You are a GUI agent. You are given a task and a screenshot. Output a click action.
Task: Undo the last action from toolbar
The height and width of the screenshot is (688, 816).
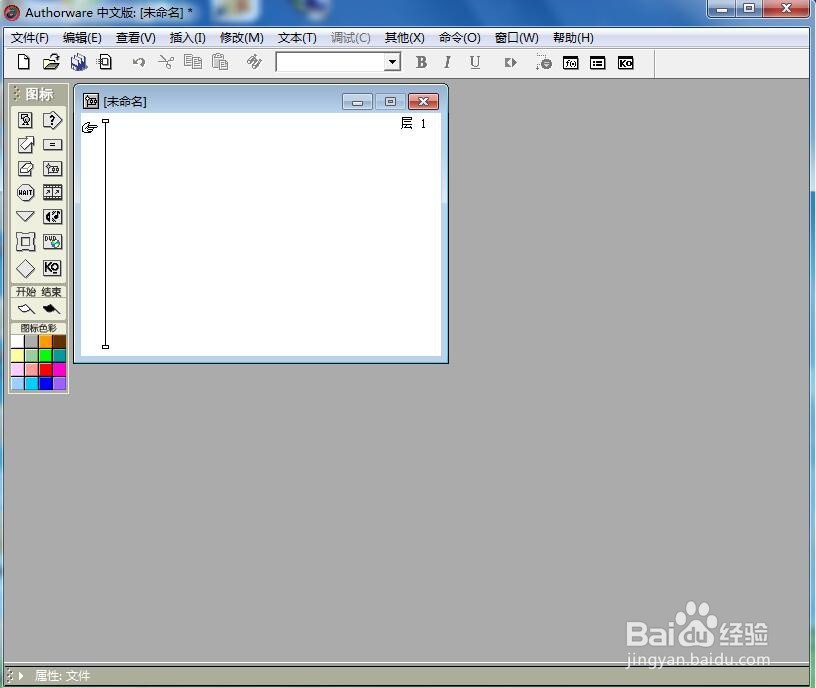138,62
